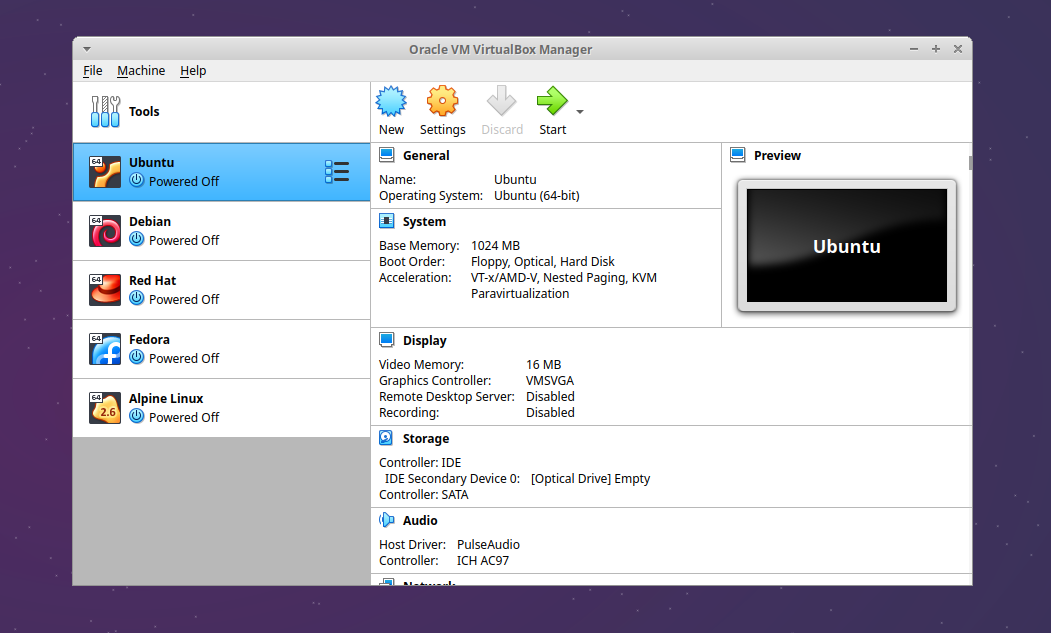The width and height of the screenshot is (1051, 633).
Task: Click the Audio speaker section icon
Action: click(x=387, y=520)
